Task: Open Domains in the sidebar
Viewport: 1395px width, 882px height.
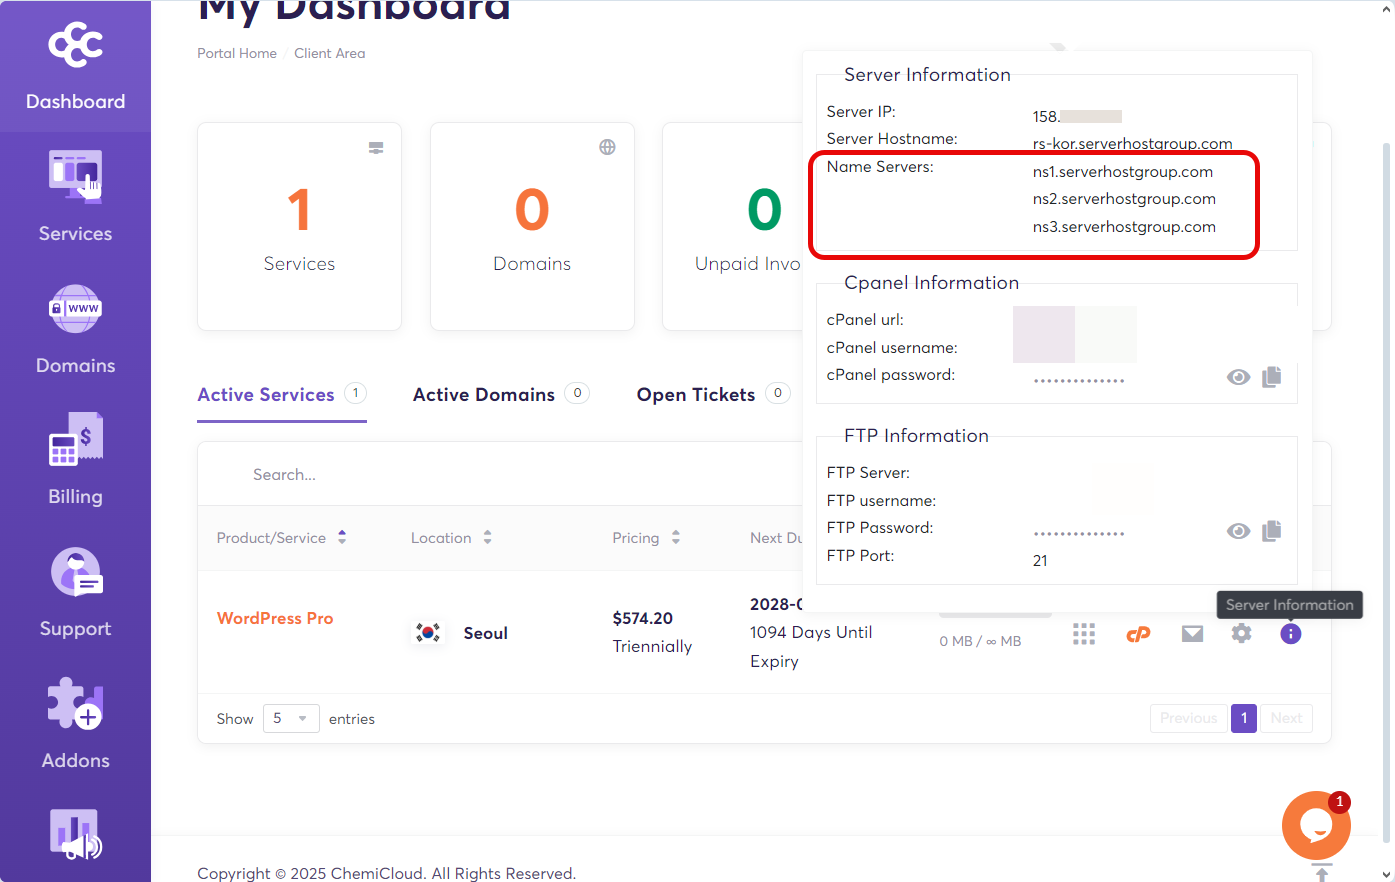Action: (x=75, y=329)
